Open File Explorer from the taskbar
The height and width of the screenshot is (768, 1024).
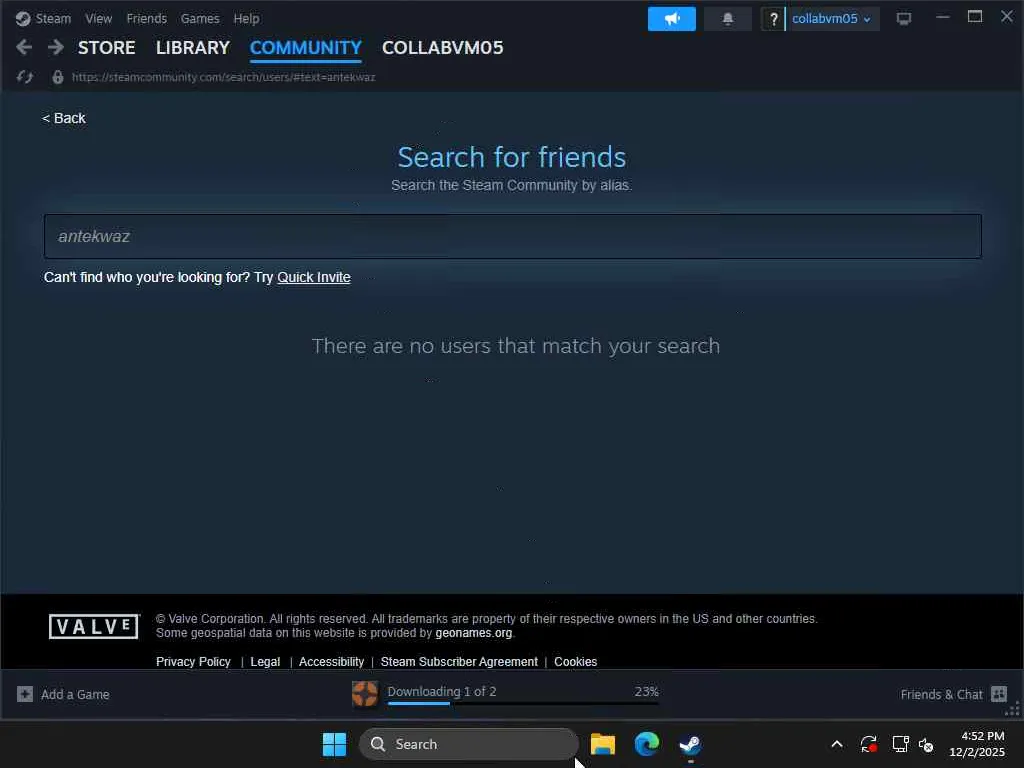click(x=602, y=744)
